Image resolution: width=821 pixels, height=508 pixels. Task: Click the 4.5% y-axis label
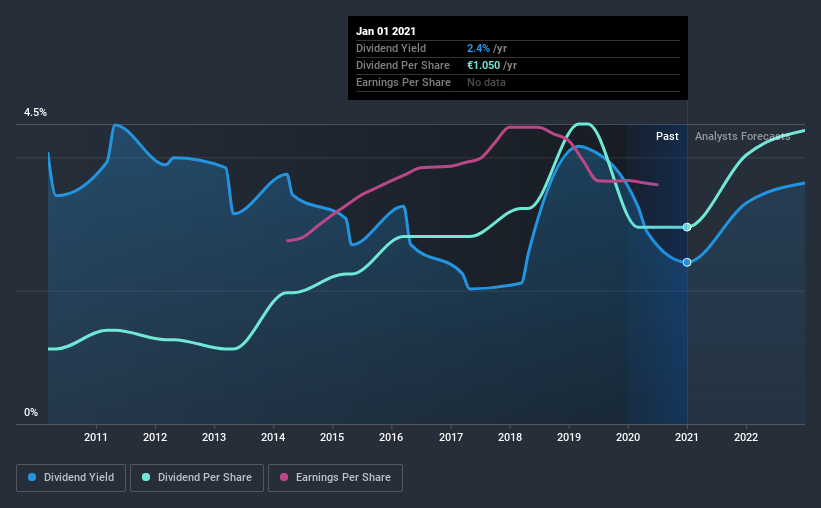[35, 113]
